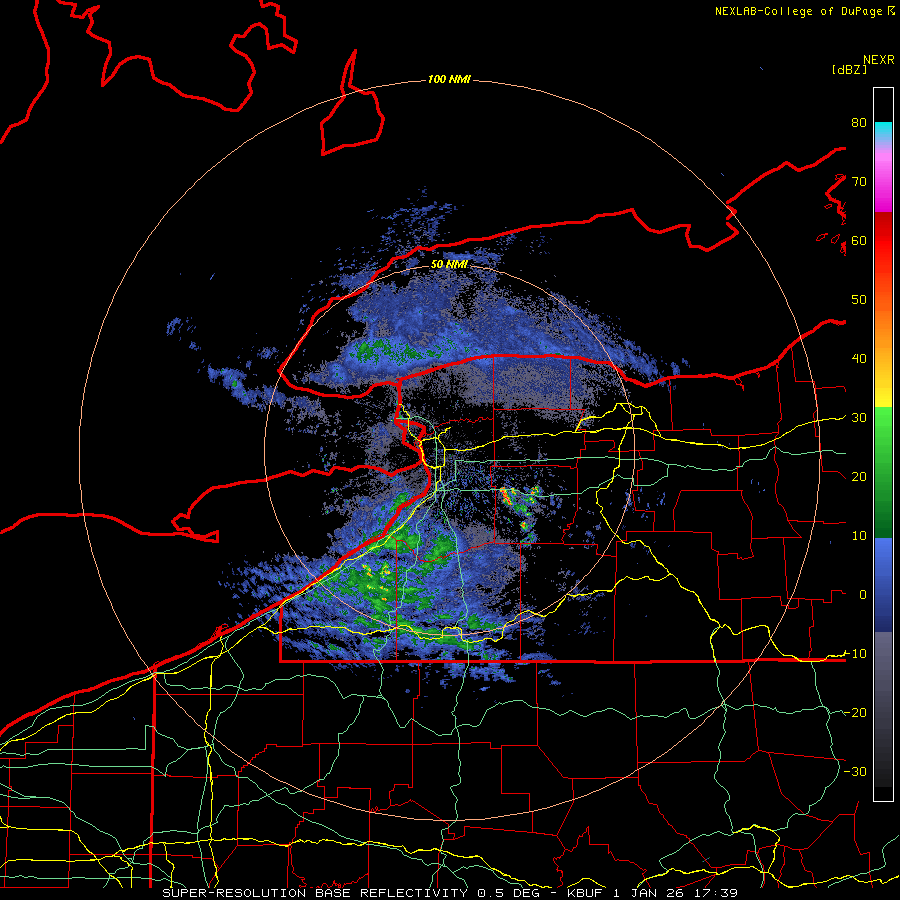Image resolution: width=900 pixels, height=900 pixels.
Task: Click the cyan segment of the color bar
Action: pos(883,132)
